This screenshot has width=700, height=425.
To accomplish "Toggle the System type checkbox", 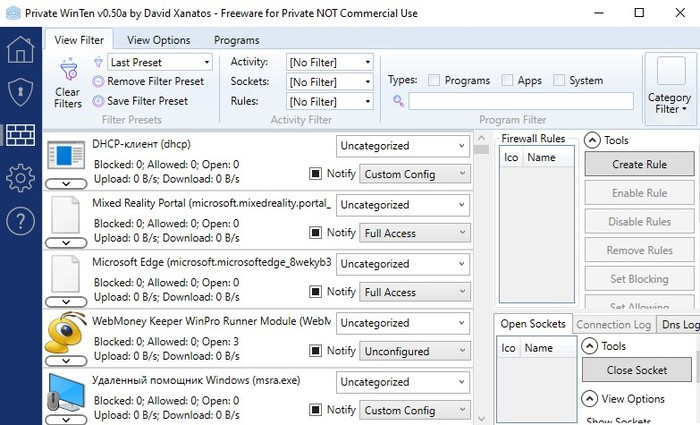I will [559, 81].
